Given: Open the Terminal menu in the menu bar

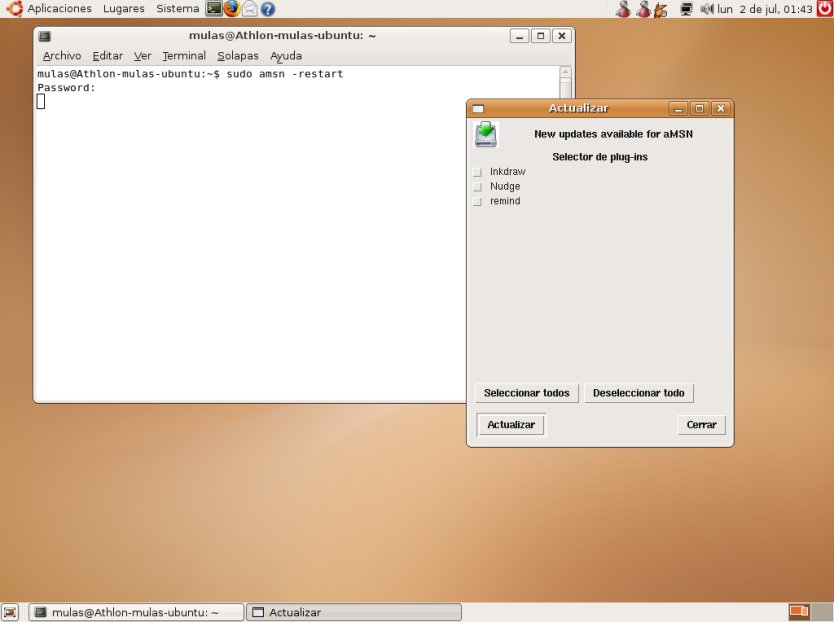Looking at the screenshot, I should 184,56.
